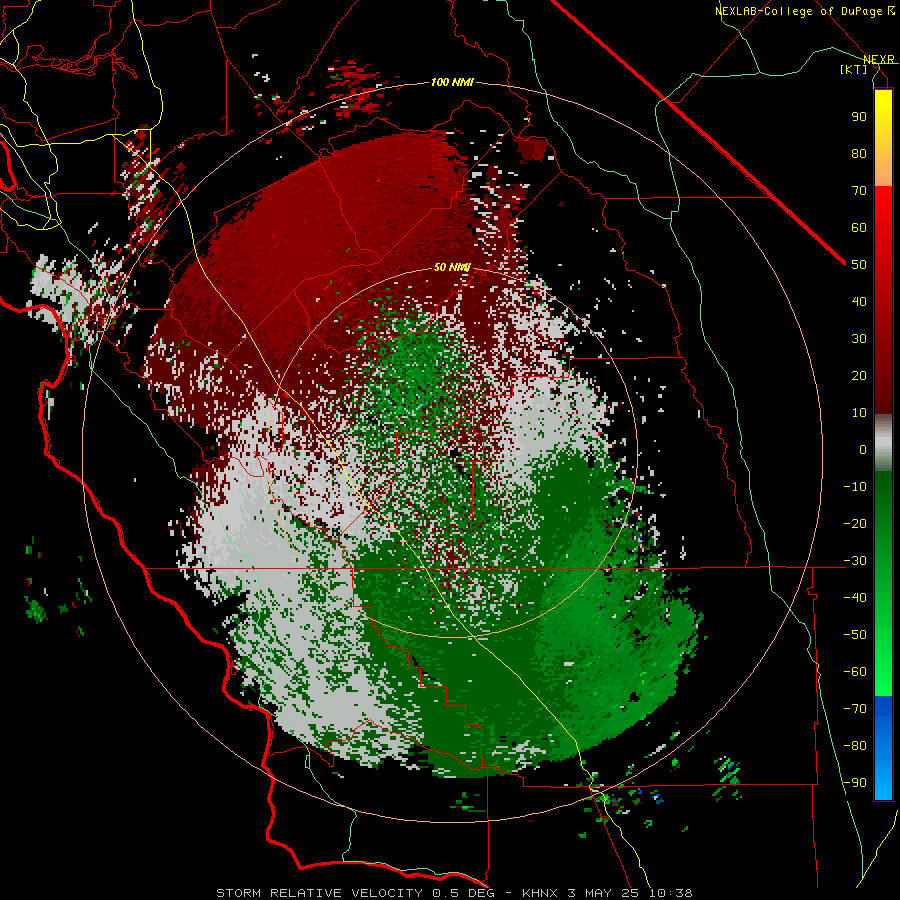Click the 80 value on the velocity scale
900x900 pixels.
pyautogui.click(x=859, y=153)
